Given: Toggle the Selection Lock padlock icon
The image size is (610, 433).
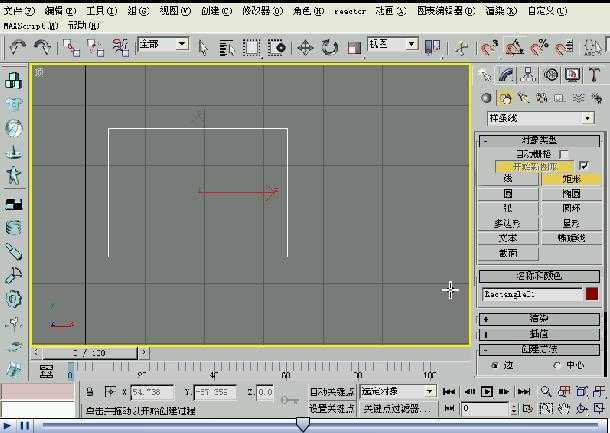Looking at the screenshot, I should tap(90, 392).
